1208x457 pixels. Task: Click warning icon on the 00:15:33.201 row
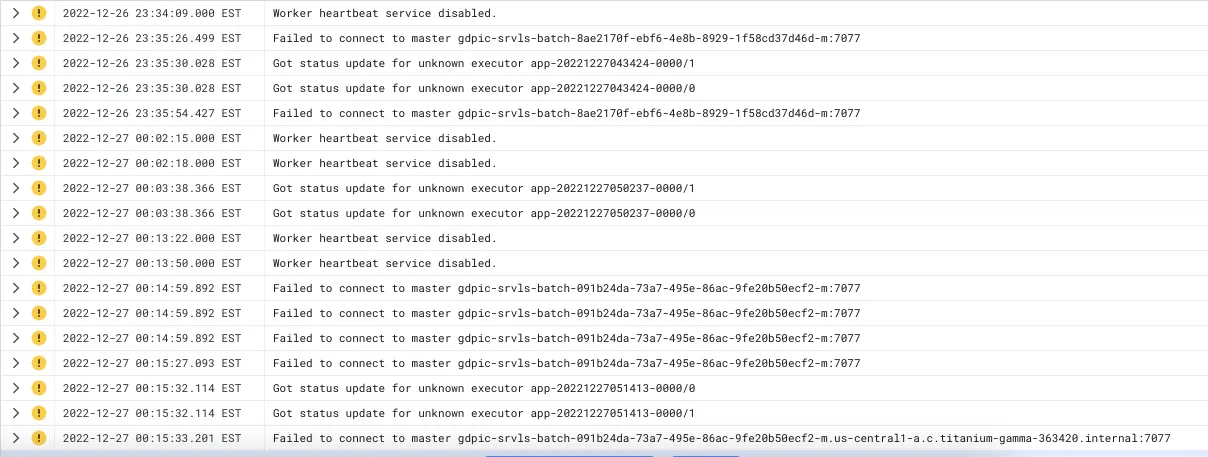38,438
